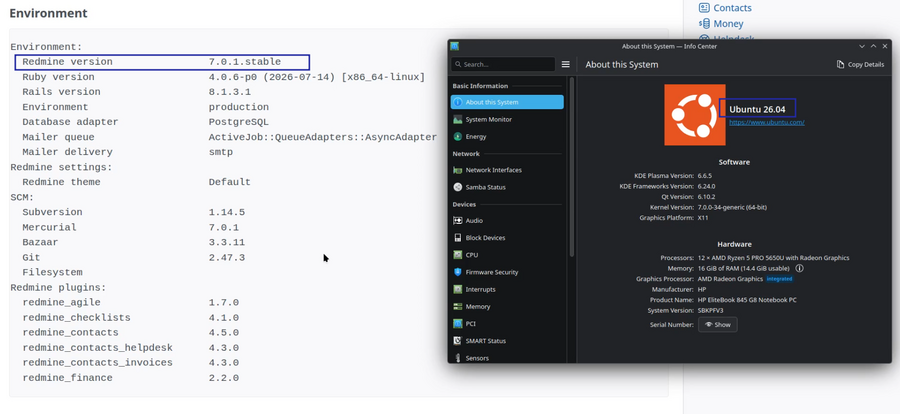Screen dimensions: 900x414
Task: Click the Memory sidebar icon
Action: coord(457,307)
